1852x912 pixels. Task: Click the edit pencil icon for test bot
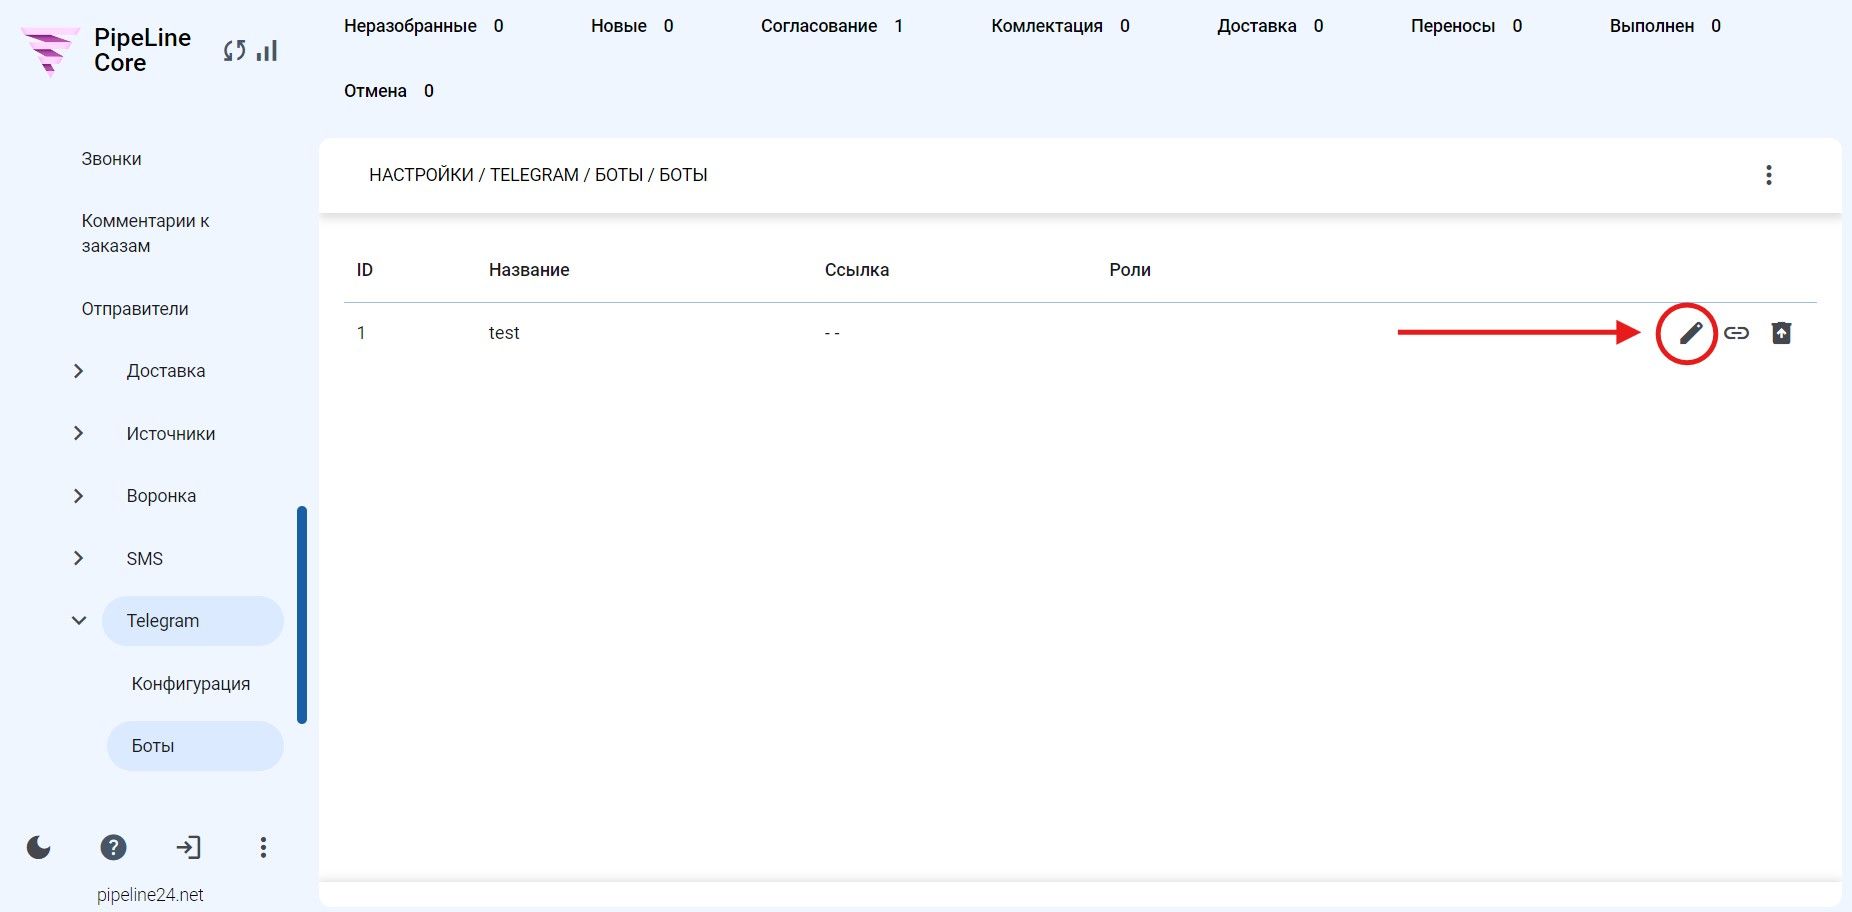click(x=1690, y=333)
